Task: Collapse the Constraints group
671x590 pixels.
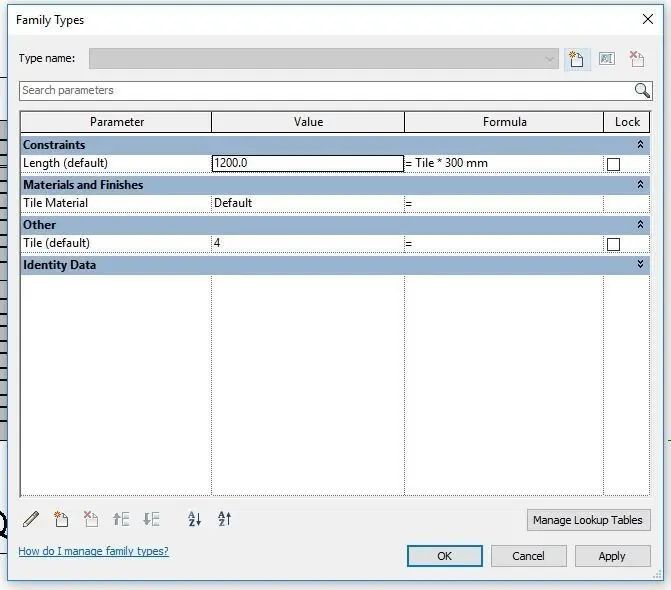Action: pos(640,145)
